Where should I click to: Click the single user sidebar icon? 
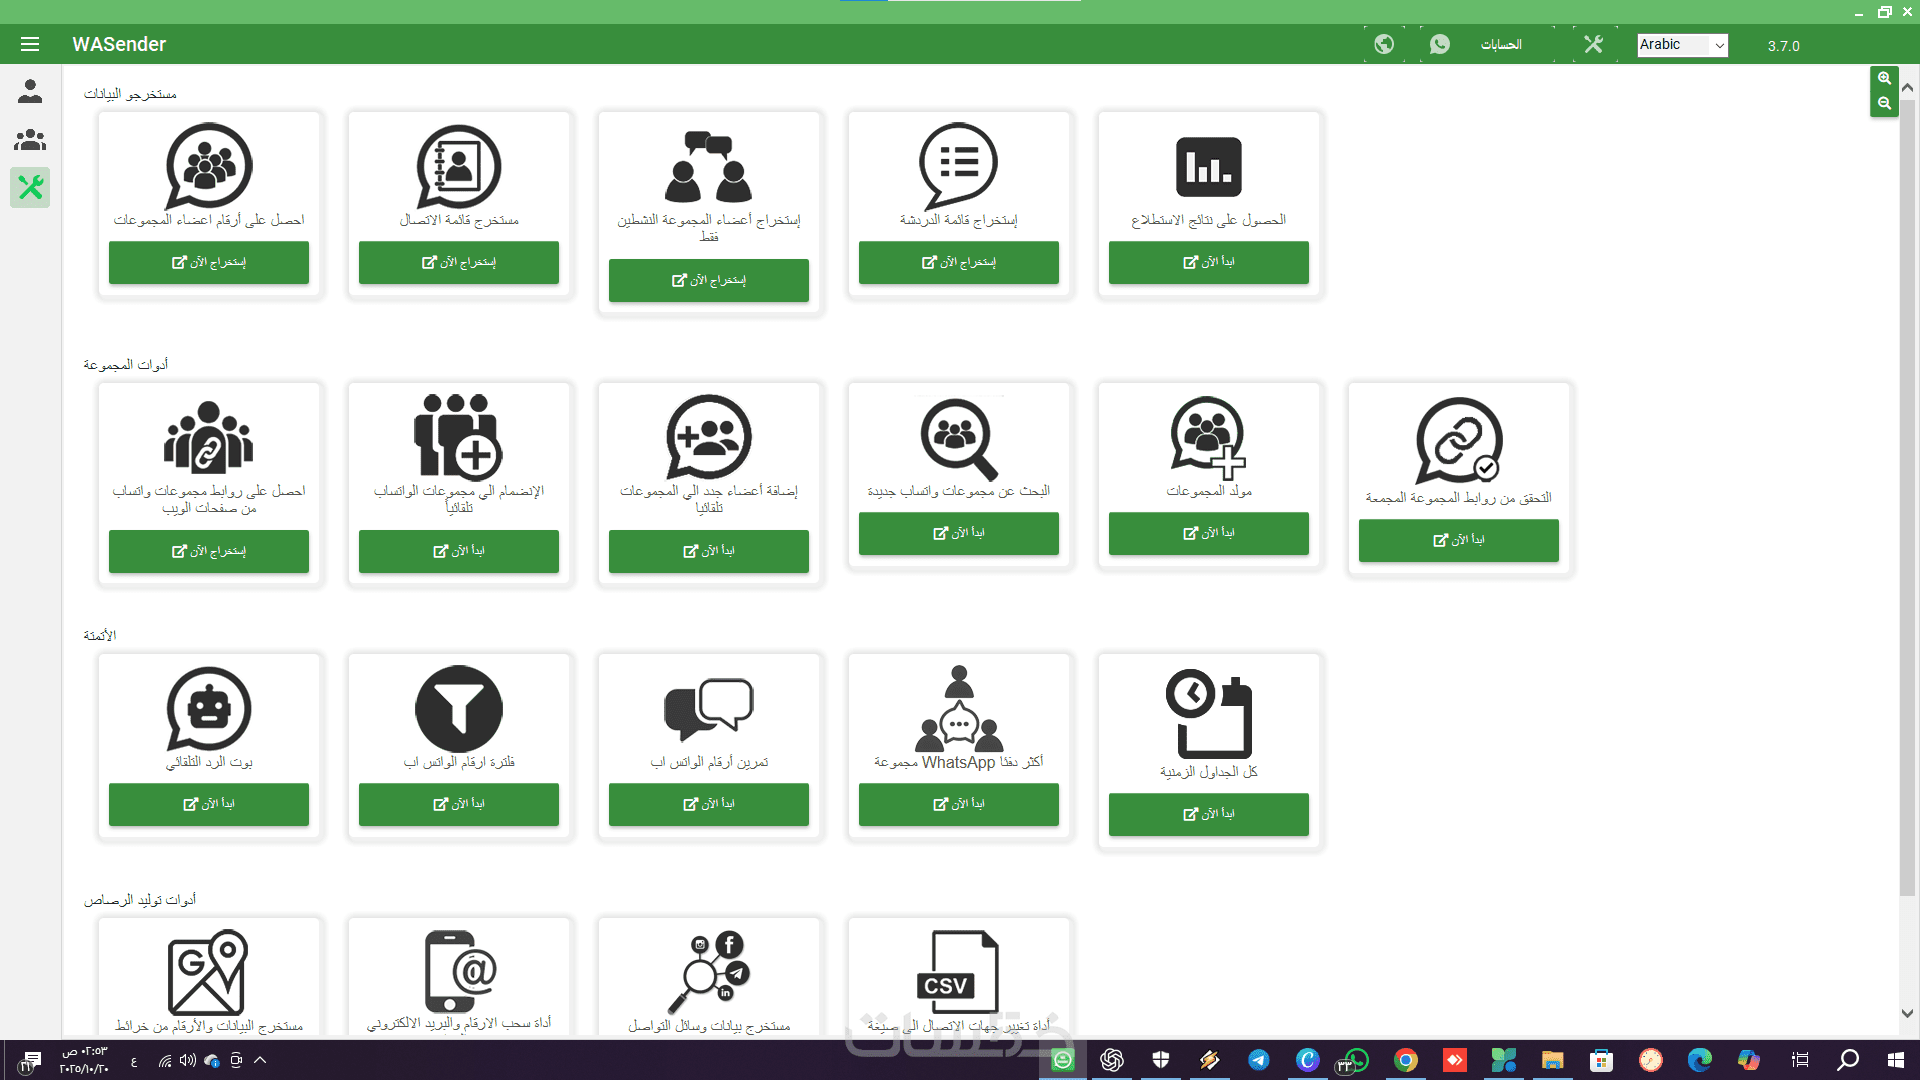(30, 91)
